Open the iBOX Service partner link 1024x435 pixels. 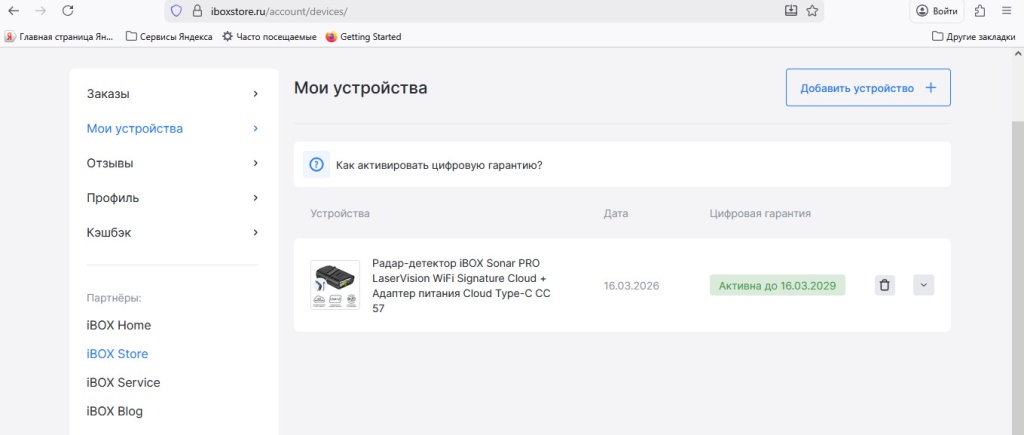coord(123,383)
